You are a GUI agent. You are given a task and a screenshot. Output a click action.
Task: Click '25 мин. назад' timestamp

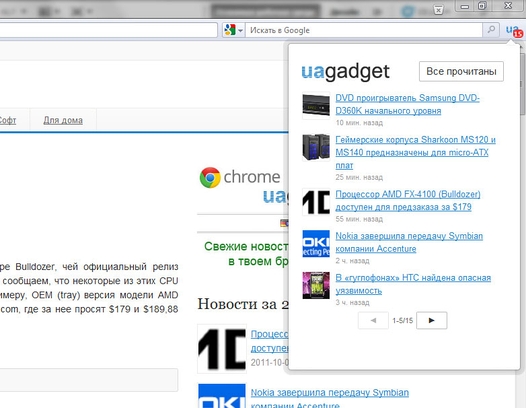coord(359,177)
